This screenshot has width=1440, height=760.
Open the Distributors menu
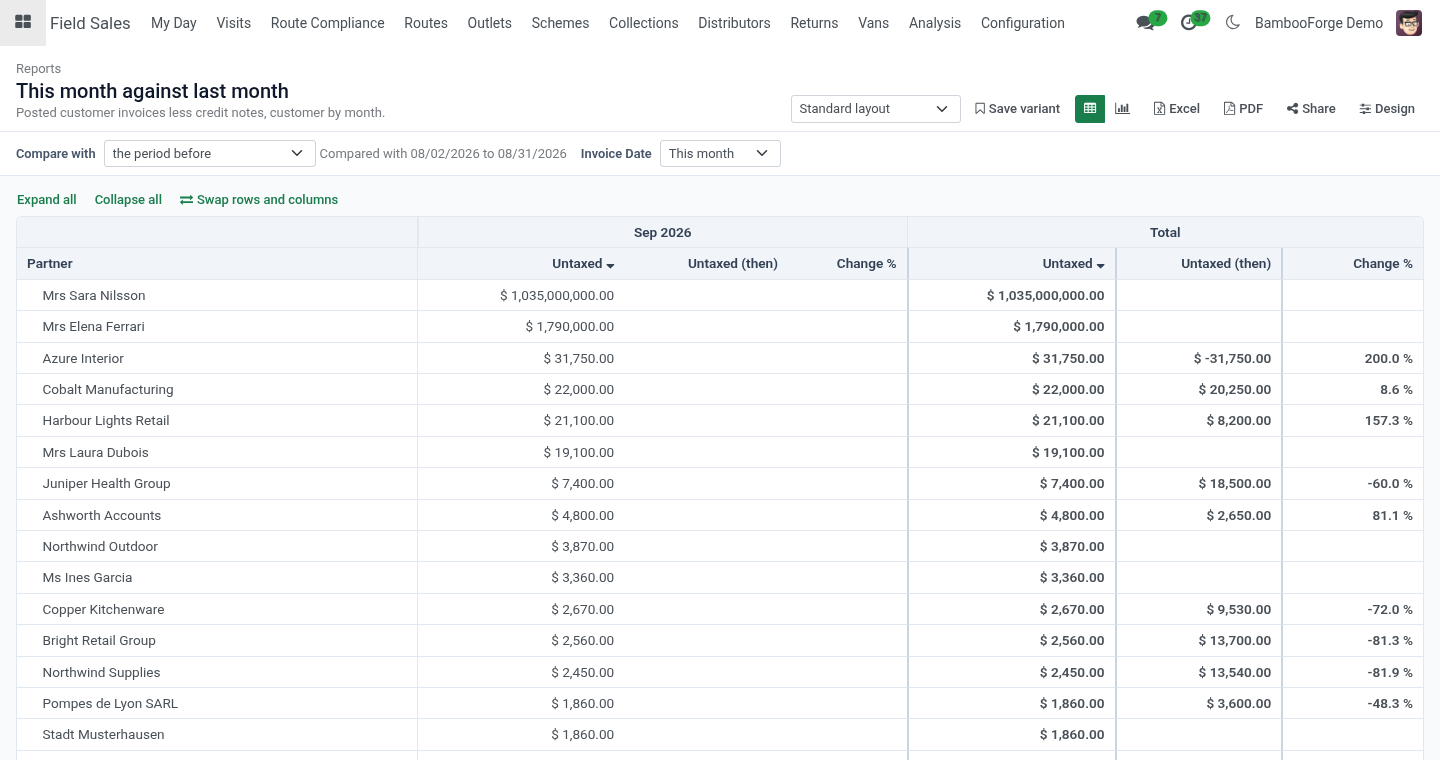click(734, 23)
